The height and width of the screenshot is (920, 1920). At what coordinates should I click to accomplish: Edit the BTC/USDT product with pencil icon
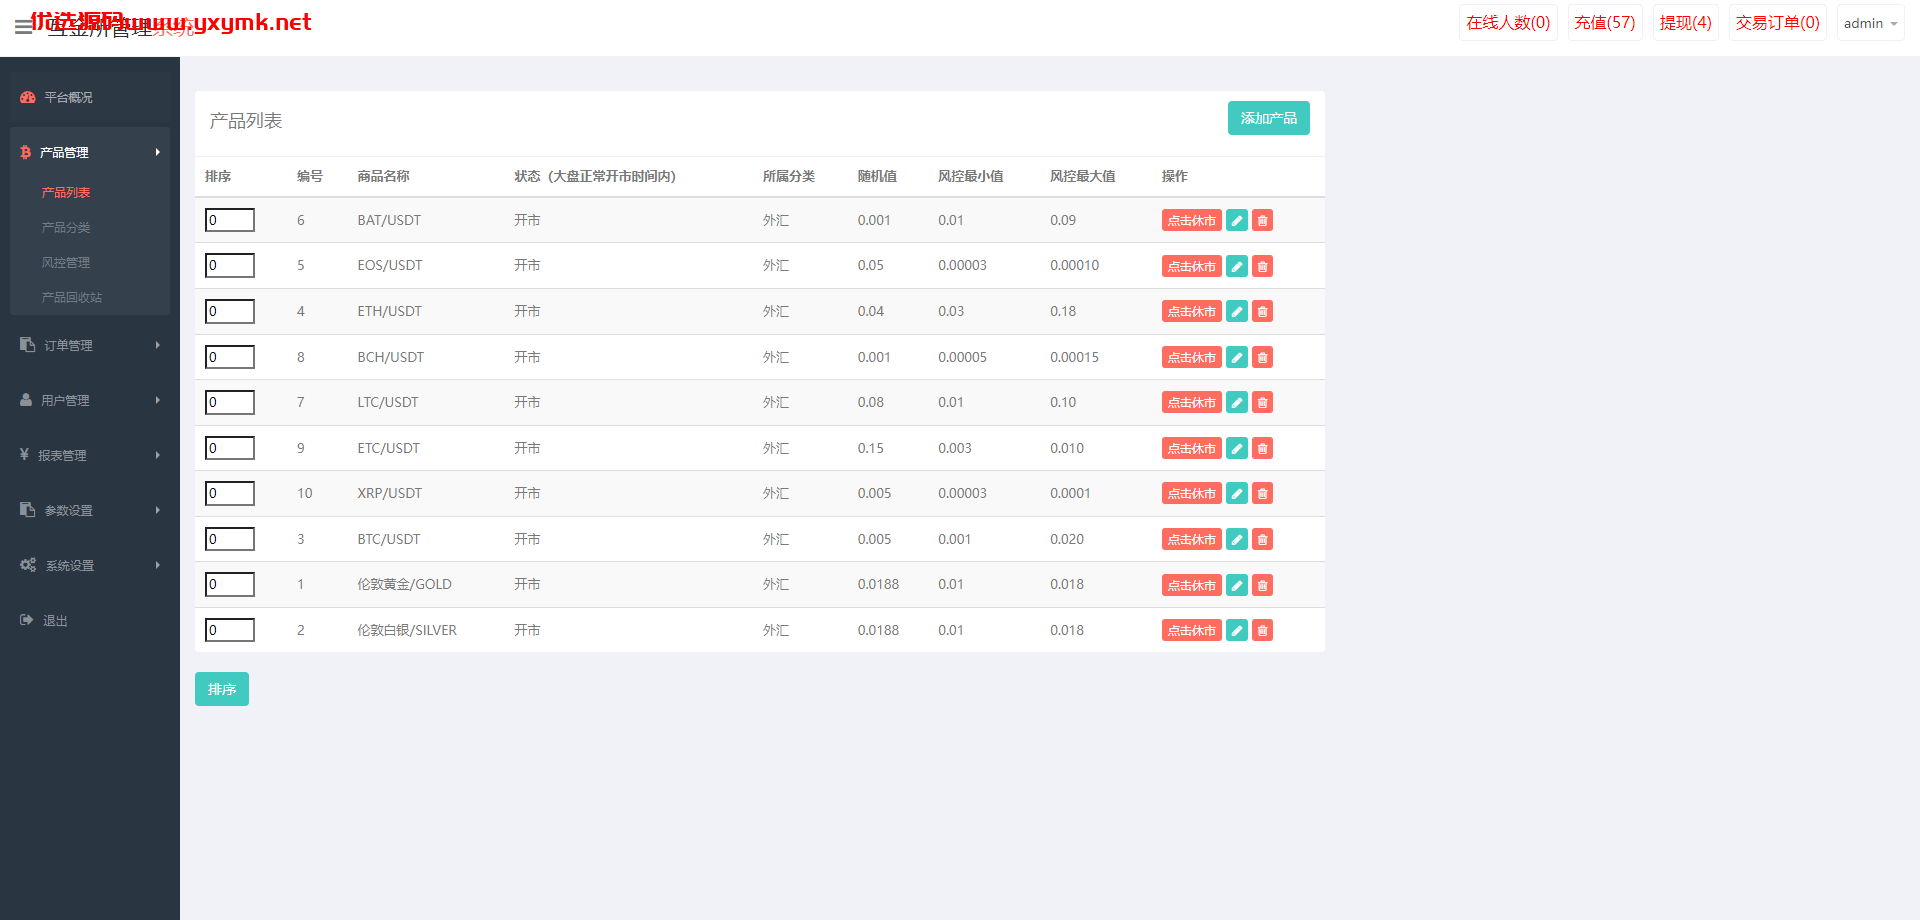pyautogui.click(x=1237, y=539)
